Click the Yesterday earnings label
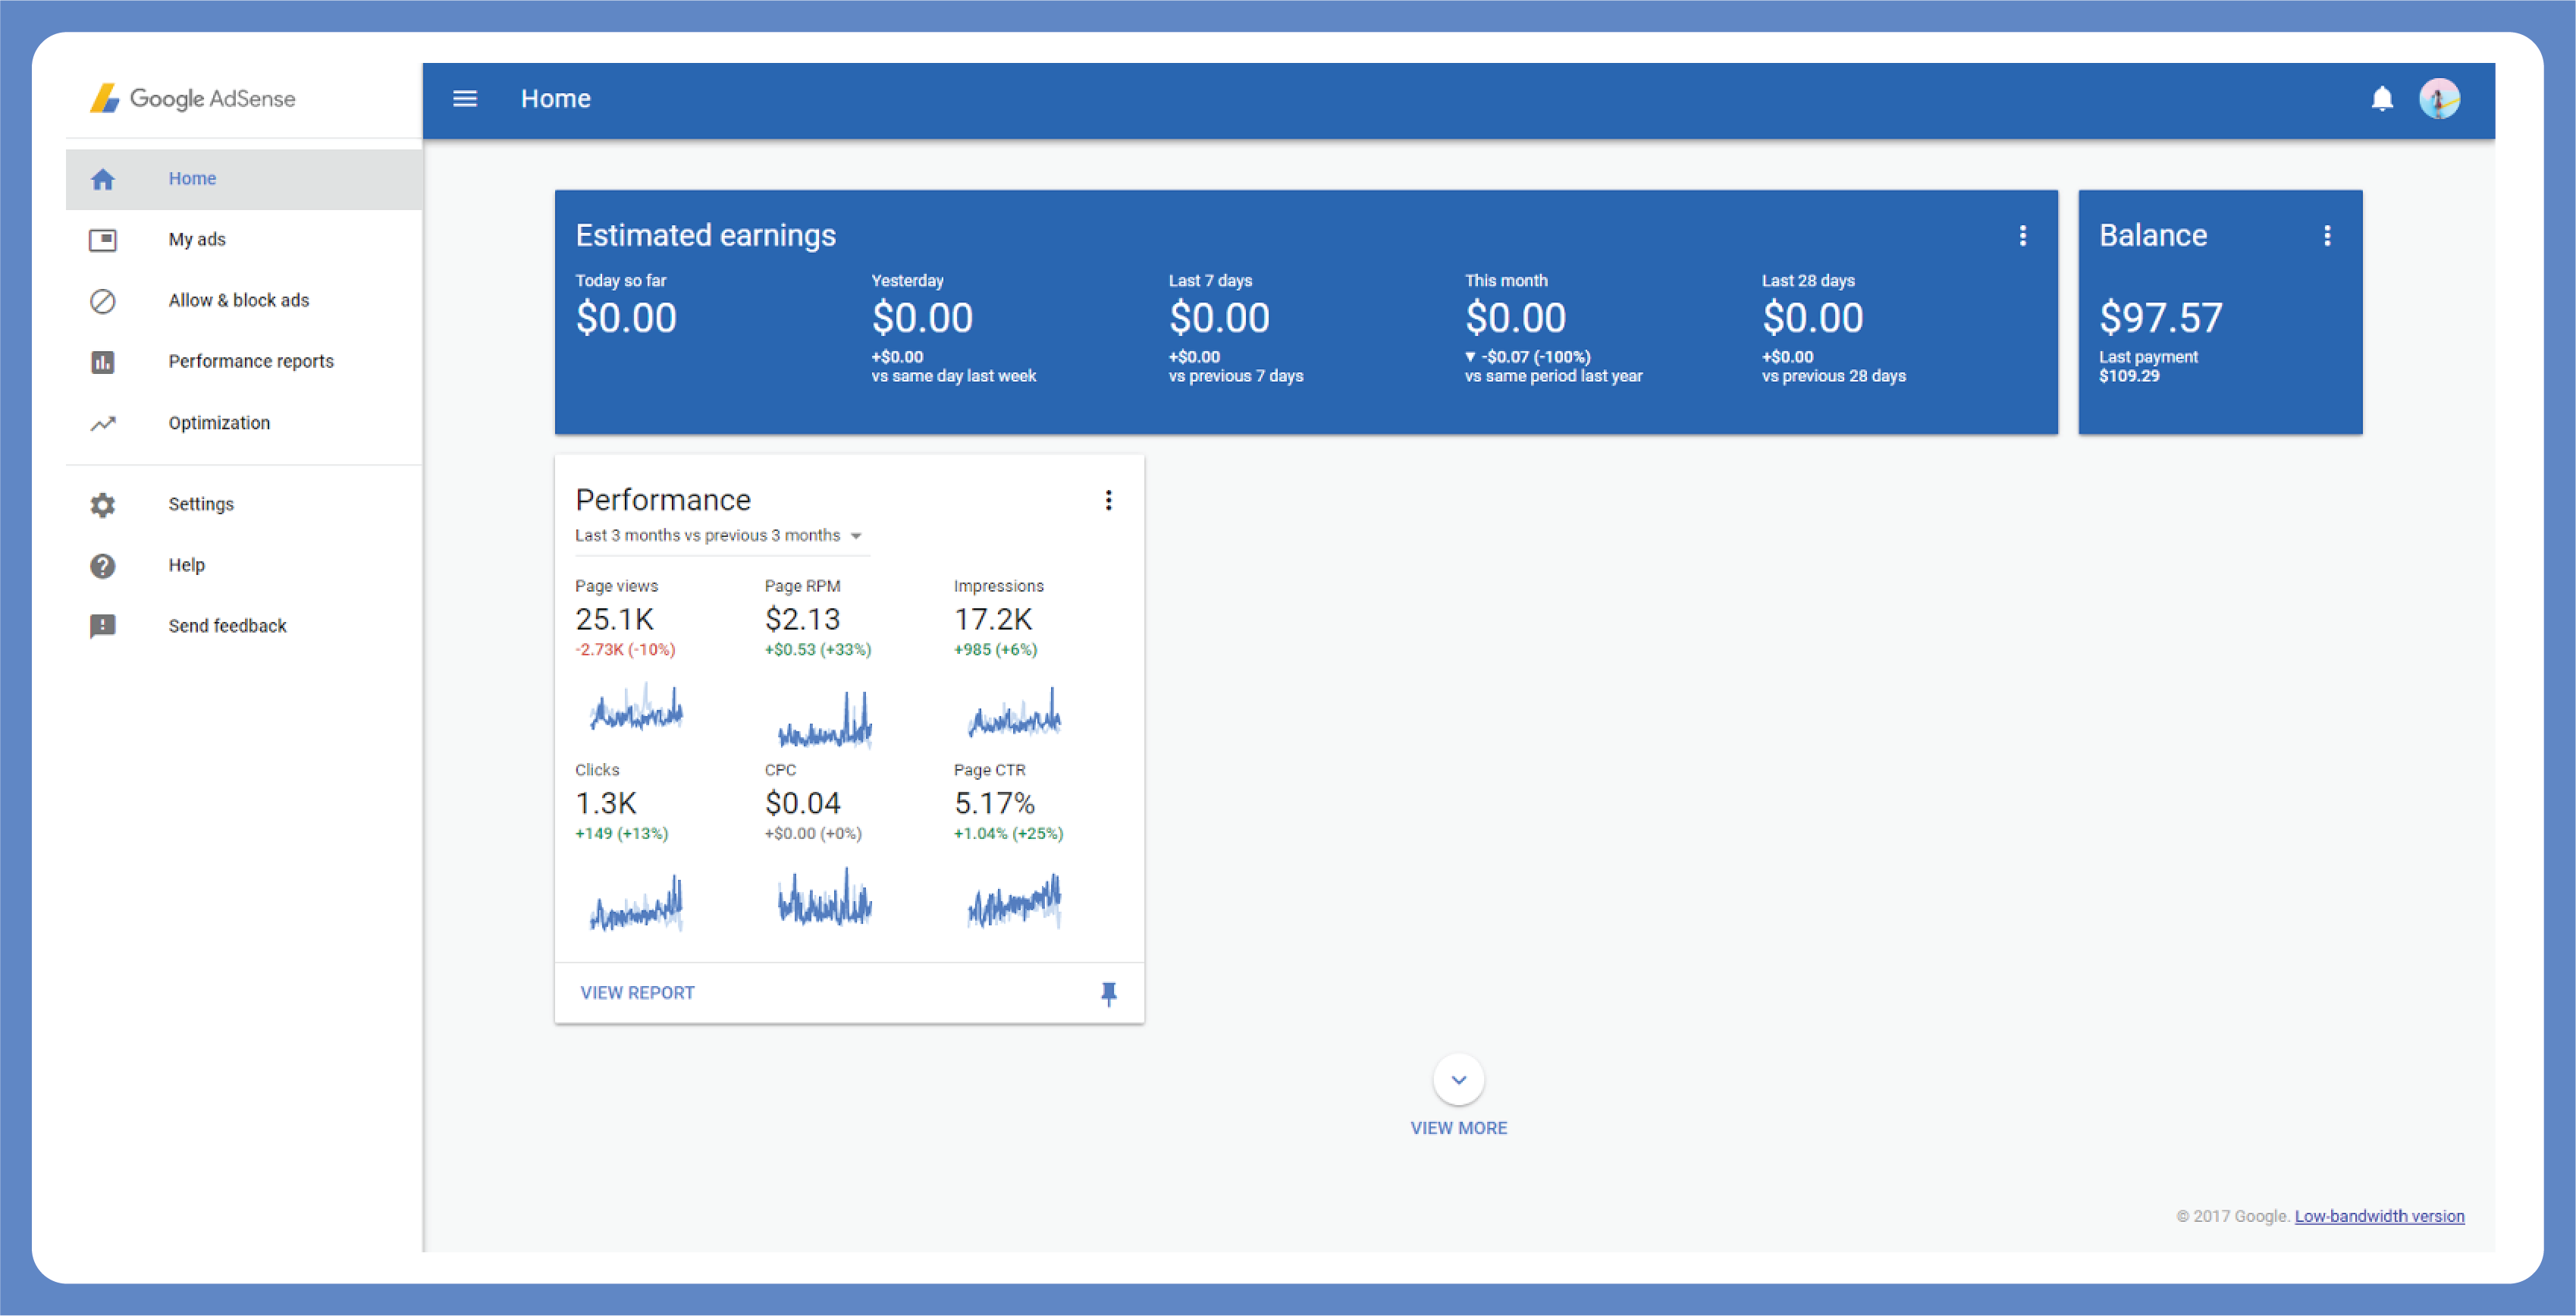 [x=907, y=281]
